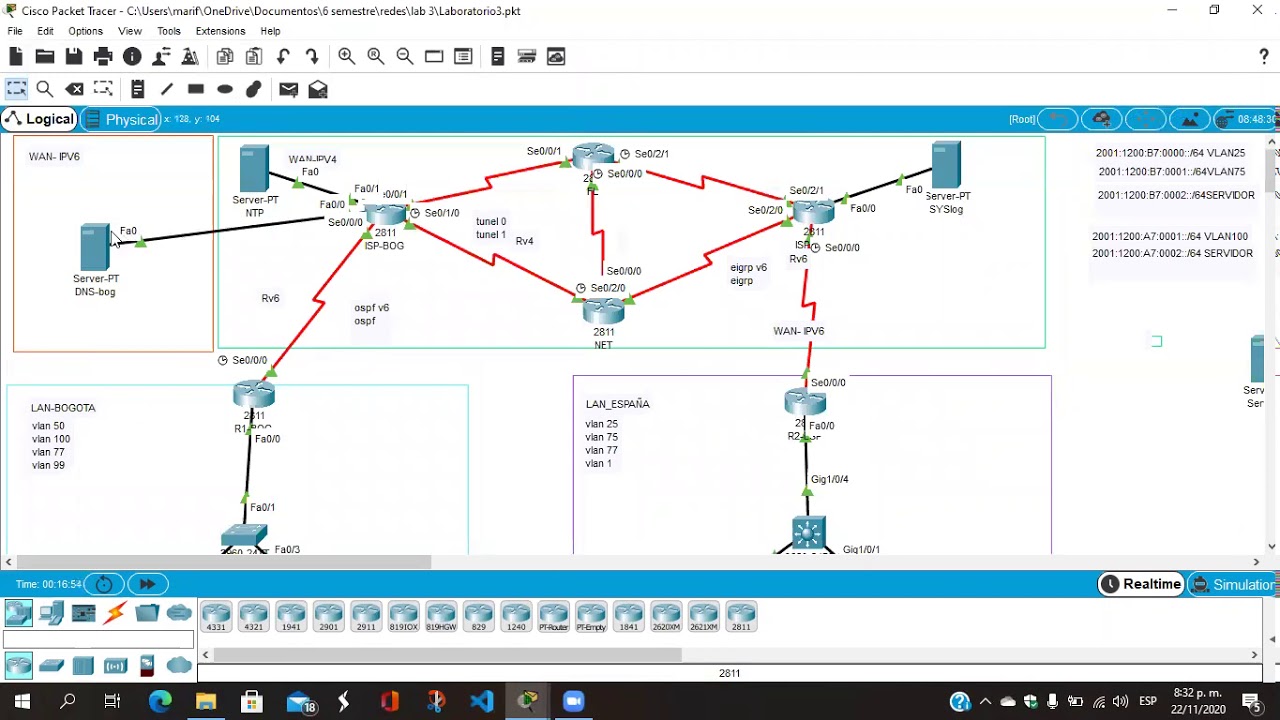Pick the 1941 router model
1280x720 pixels.
click(291, 617)
